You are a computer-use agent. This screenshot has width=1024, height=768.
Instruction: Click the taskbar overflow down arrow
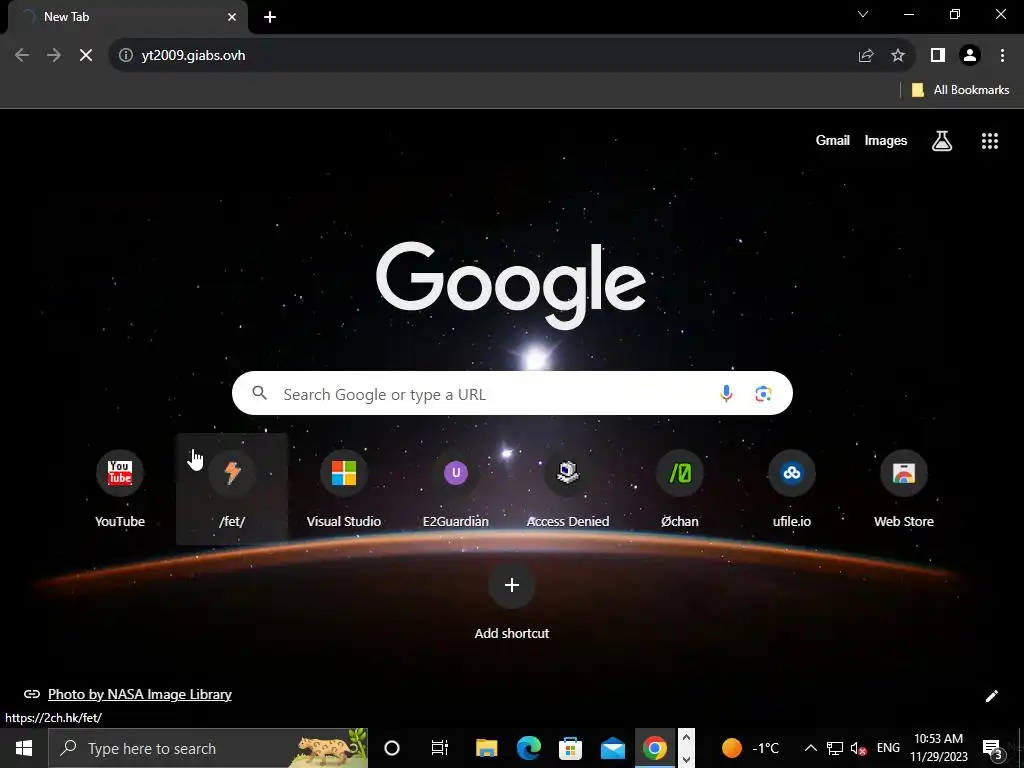[686, 760]
